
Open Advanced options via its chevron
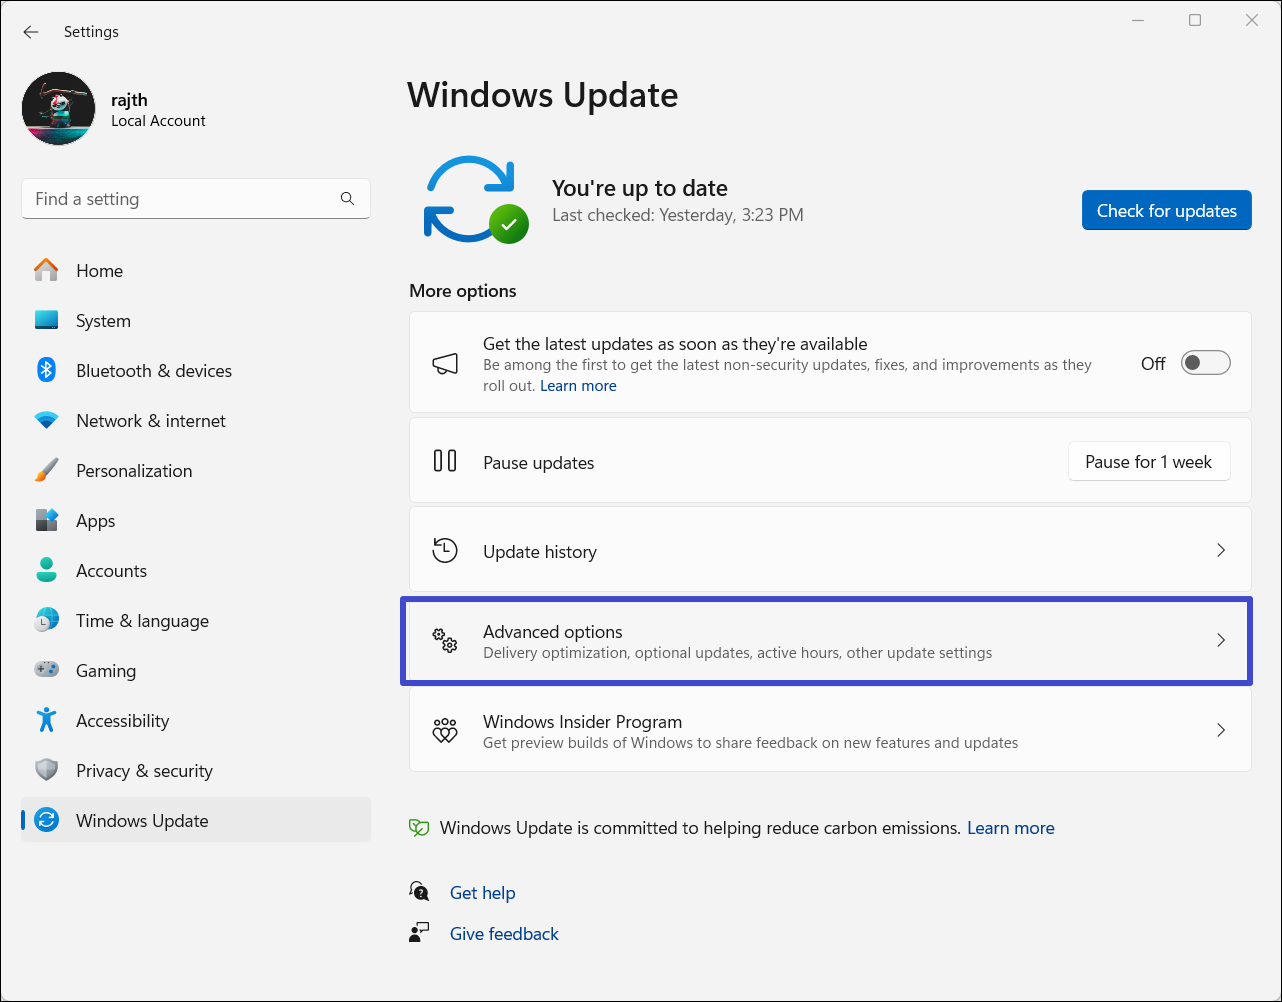[x=1220, y=641]
